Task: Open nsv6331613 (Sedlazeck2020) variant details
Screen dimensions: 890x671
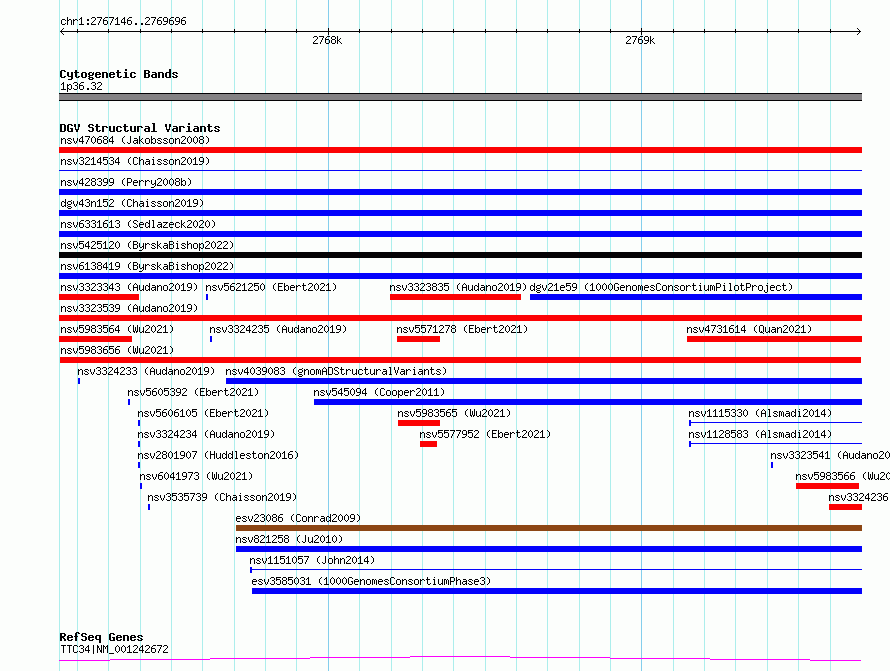Action: [x=138, y=224]
